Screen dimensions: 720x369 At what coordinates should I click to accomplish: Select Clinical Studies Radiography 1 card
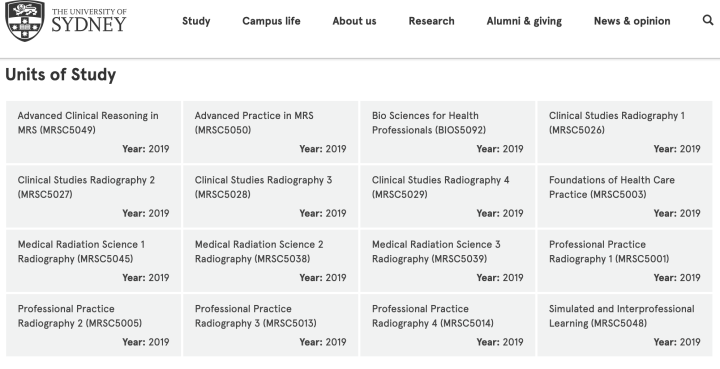(x=625, y=132)
